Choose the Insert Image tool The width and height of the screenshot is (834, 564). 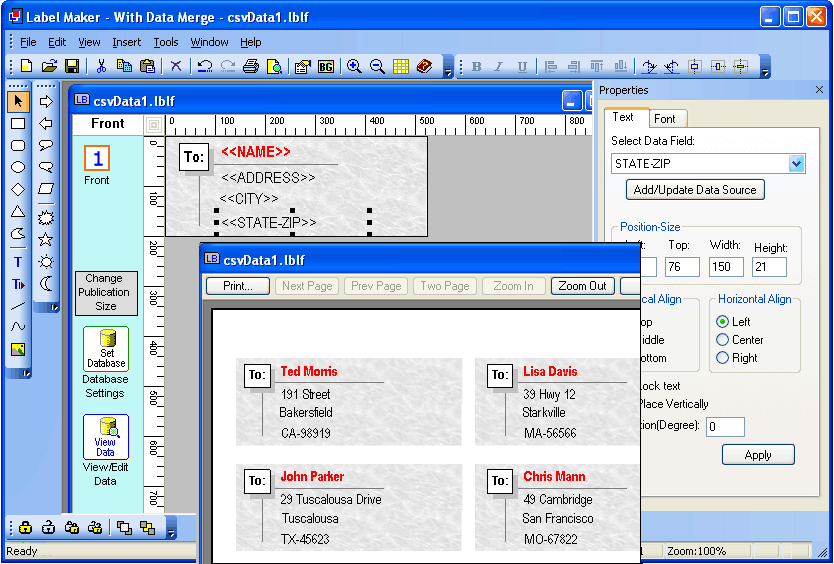click(x=18, y=349)
